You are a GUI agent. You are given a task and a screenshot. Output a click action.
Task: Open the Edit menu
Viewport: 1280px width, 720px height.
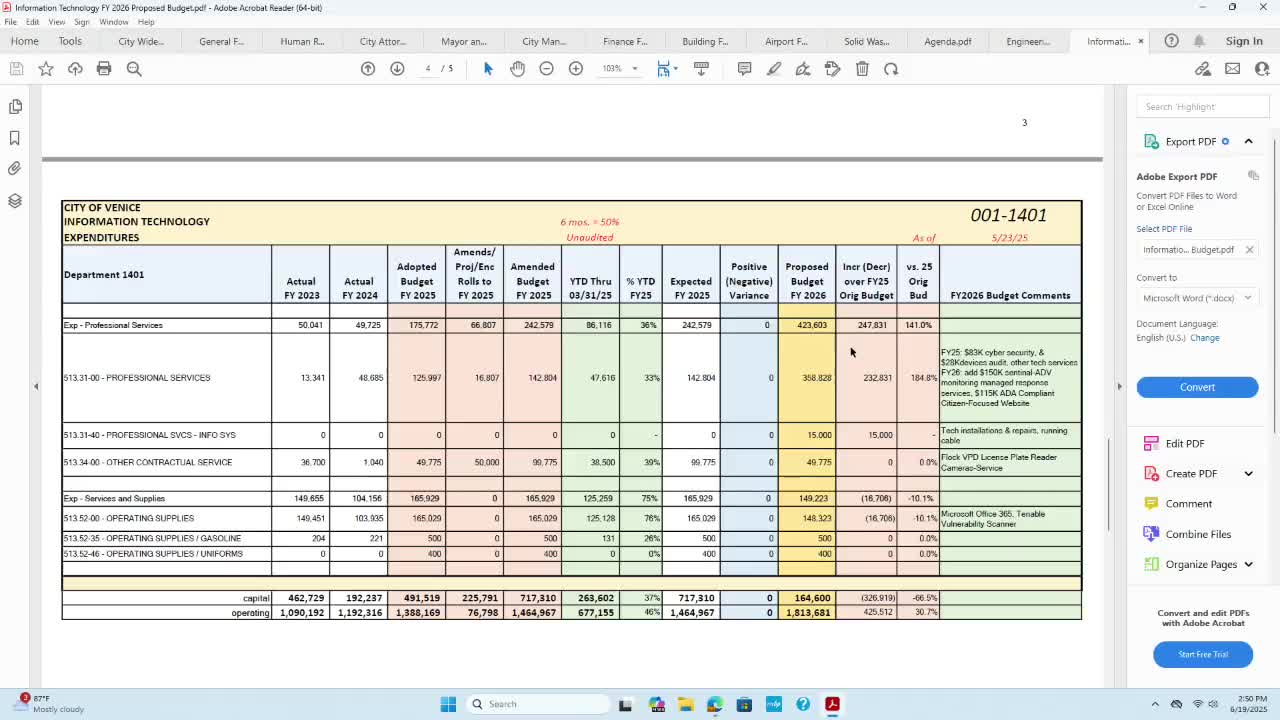click(33, 22)
